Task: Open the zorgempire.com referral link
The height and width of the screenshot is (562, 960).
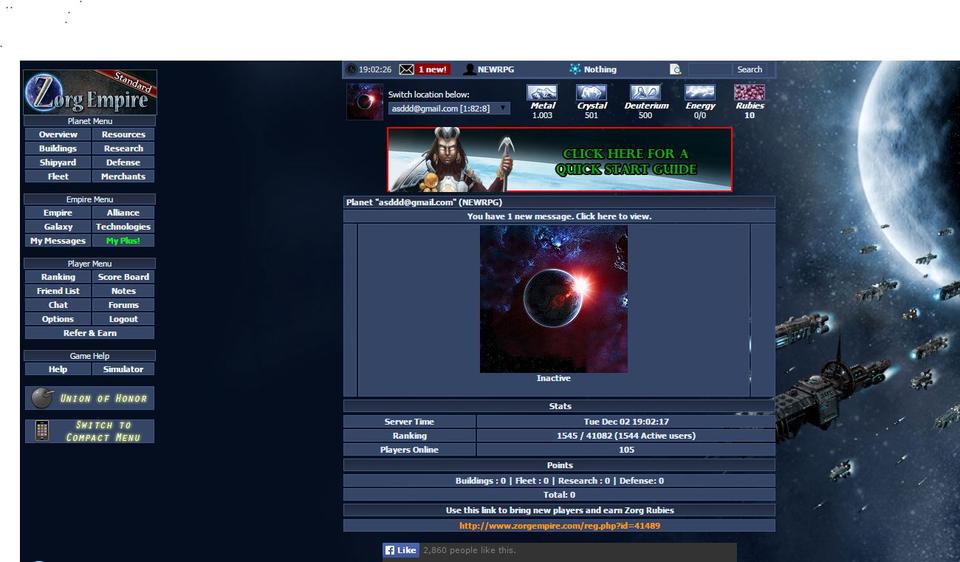Action: coord(559,525)
